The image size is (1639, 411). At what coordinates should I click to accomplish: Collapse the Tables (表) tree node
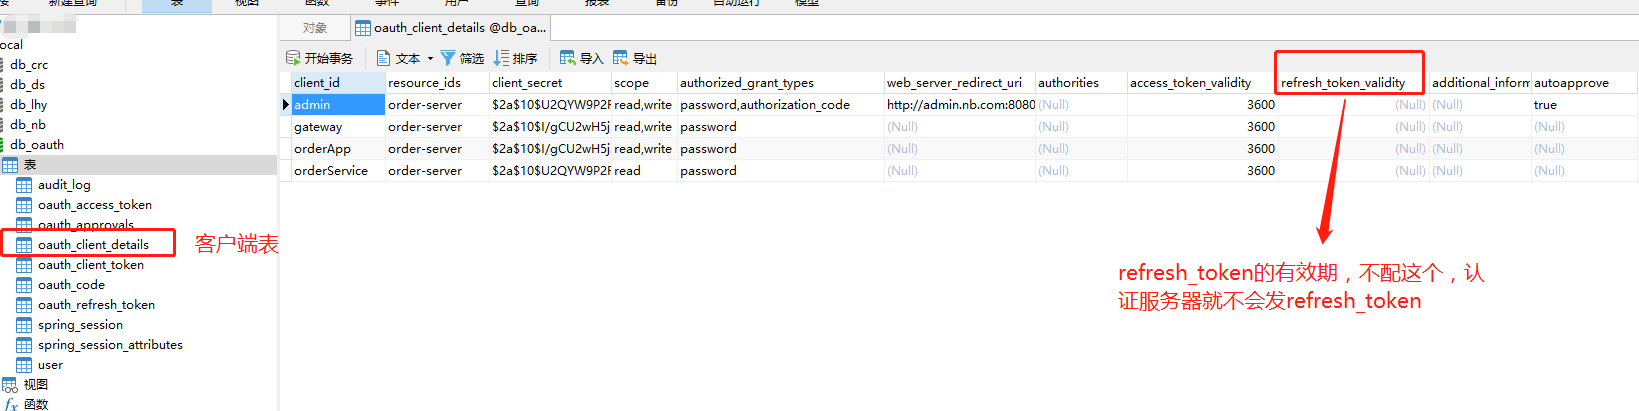pyautogui.click(x=10, y=165)
